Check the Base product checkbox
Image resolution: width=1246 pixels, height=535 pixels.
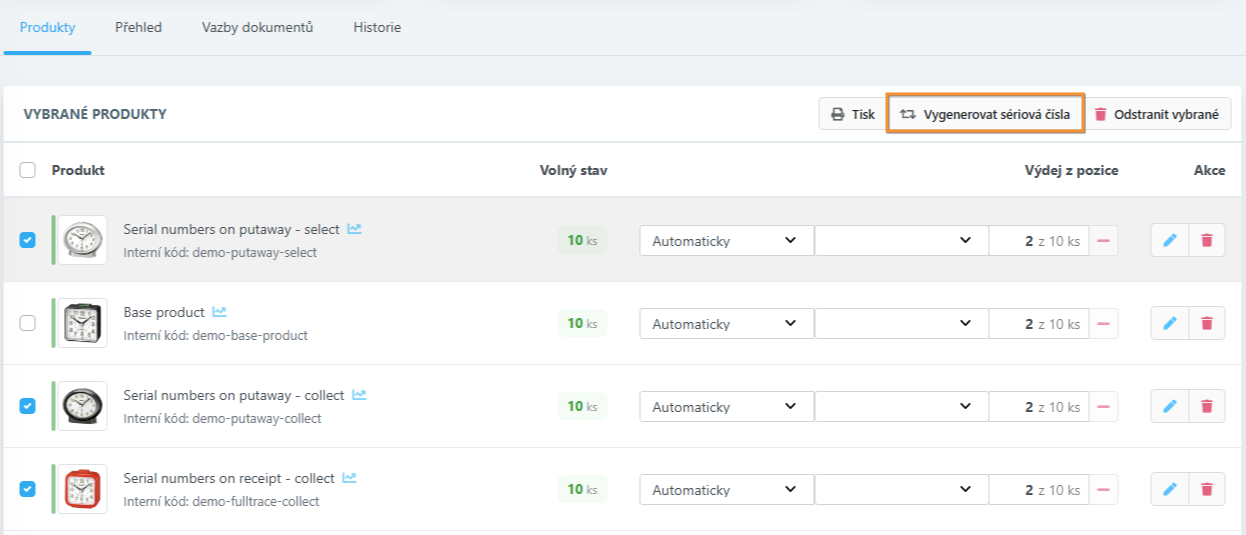28,323
